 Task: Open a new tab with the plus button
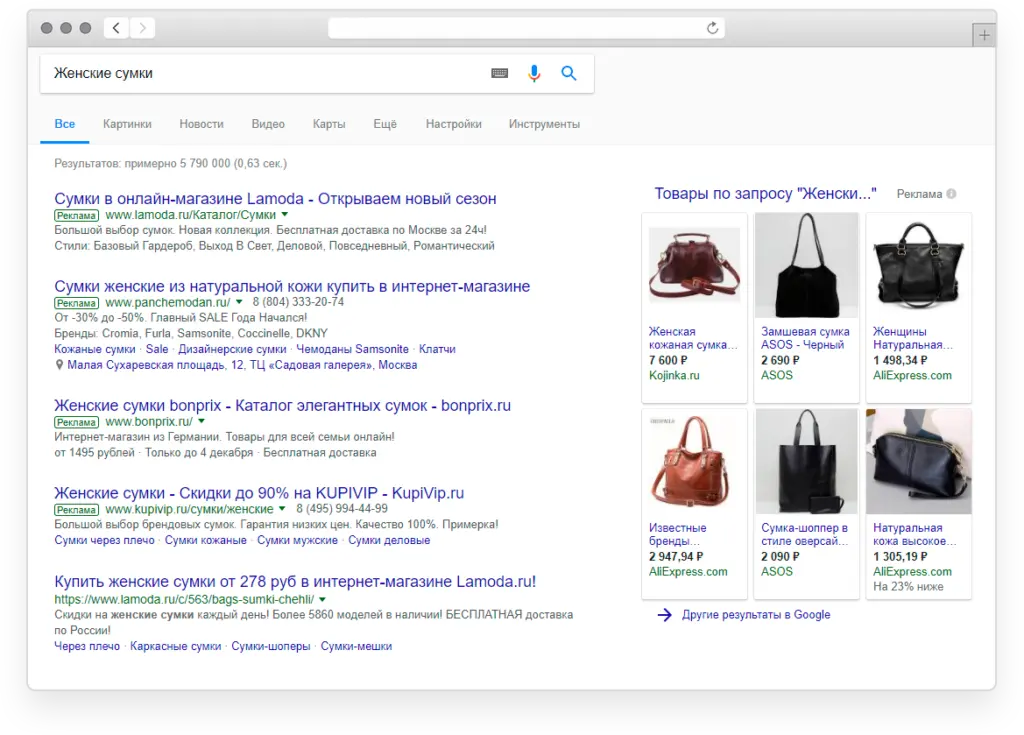984,35
